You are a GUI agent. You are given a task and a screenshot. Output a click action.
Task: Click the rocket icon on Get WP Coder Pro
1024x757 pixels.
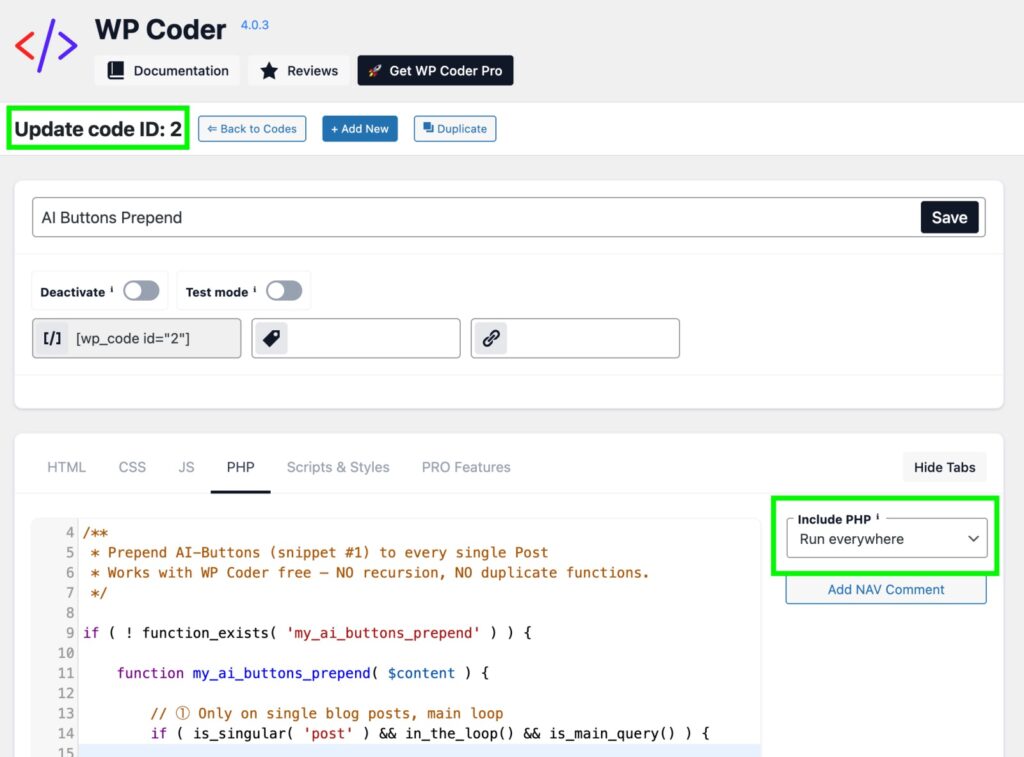pos(374,71)
